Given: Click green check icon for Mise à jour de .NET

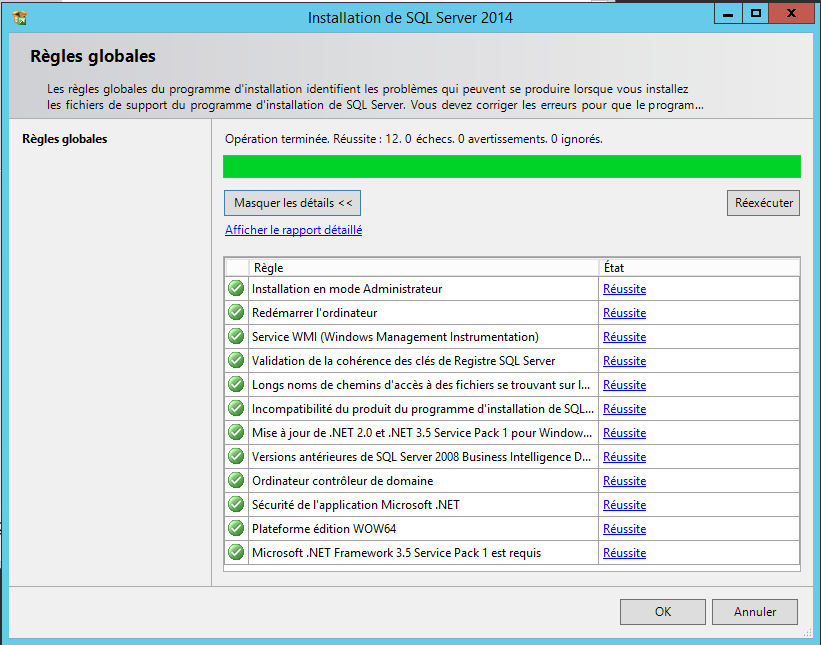Looking at the screenshot, I should [236, 432].
